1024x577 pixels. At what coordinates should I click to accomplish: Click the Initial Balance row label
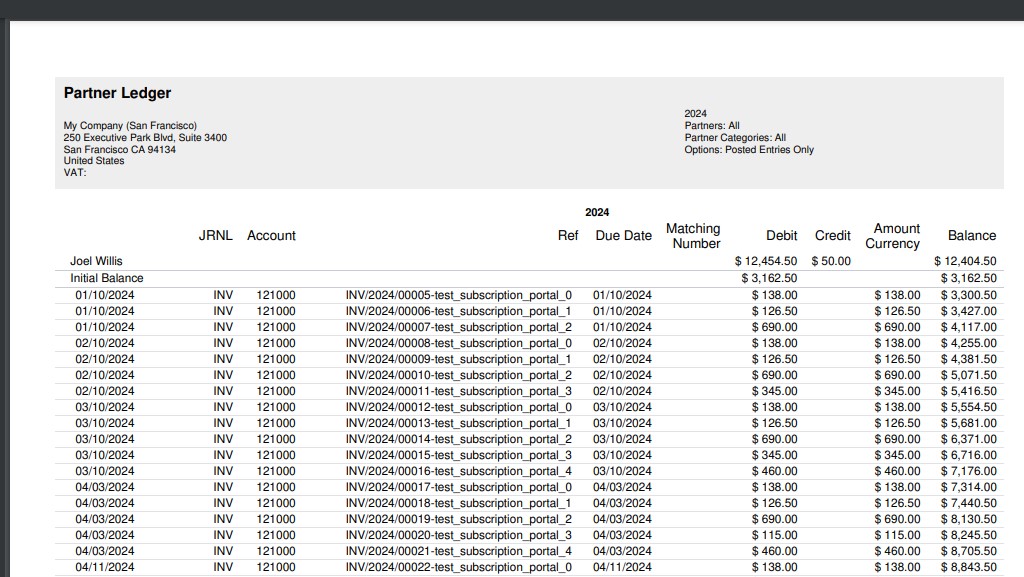pyautogui.click(x=106, y=278)
